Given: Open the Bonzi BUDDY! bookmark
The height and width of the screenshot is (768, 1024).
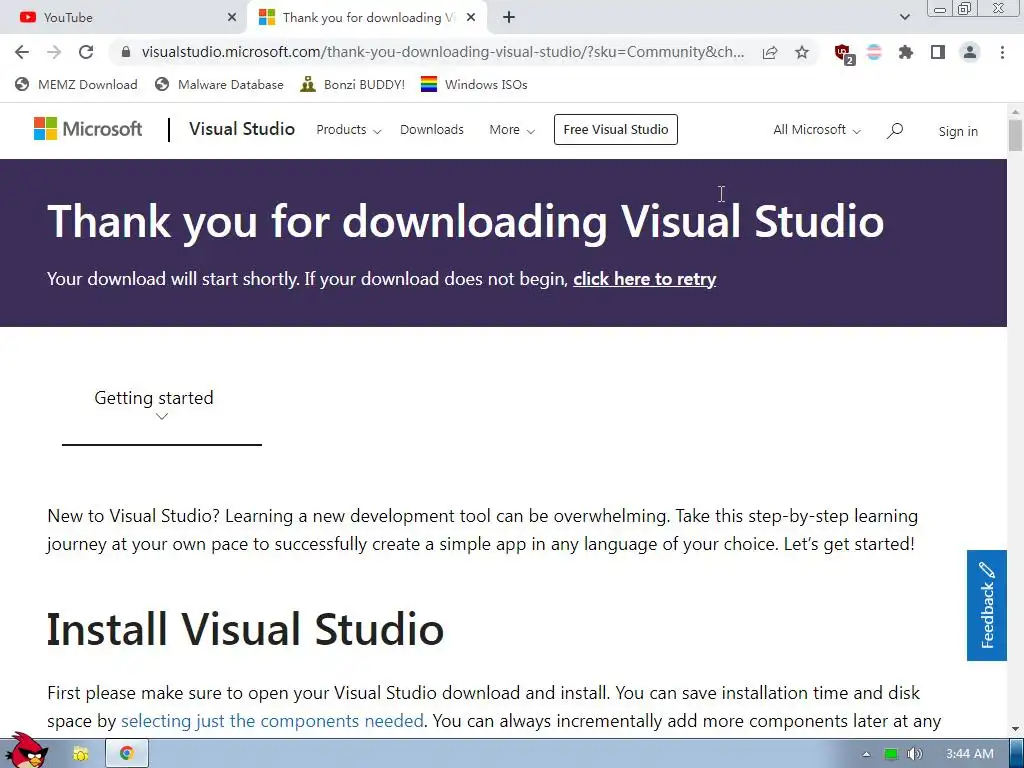Looking at the screenshot, I should (353, 84).
